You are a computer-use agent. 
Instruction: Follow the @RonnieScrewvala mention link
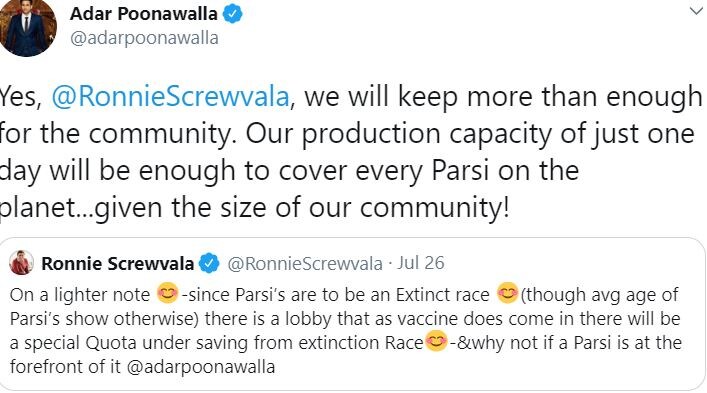[x=170, y=96]
